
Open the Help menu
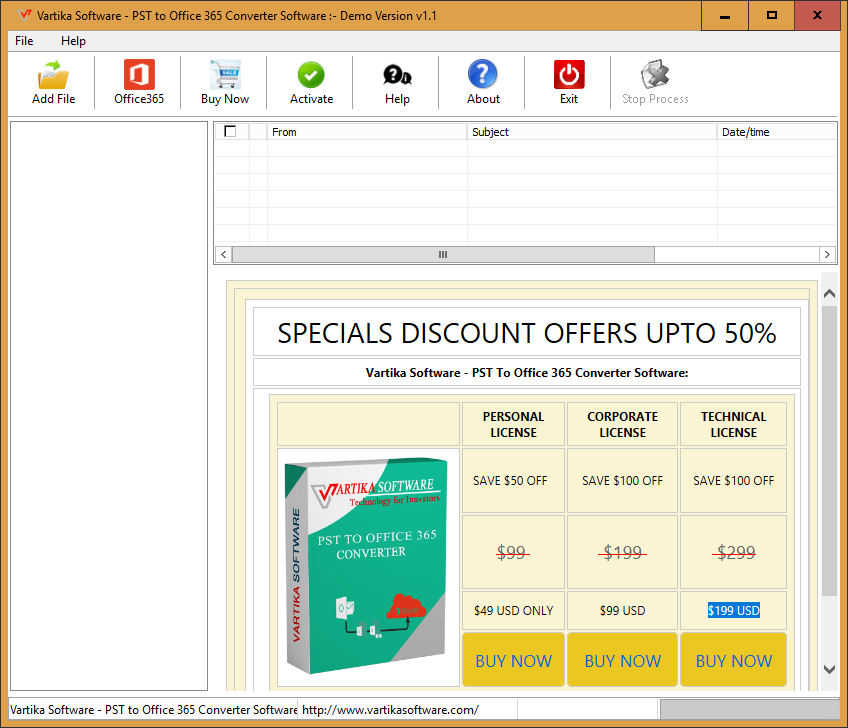[73, 41]
